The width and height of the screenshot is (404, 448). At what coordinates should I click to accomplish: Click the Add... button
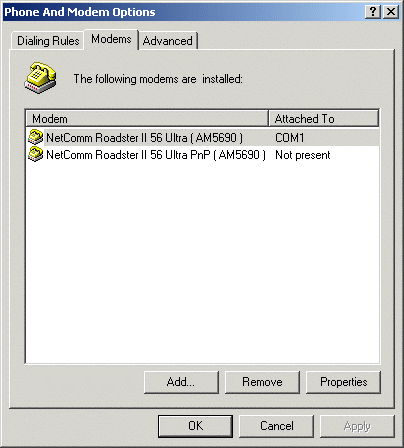click(181, 382)
